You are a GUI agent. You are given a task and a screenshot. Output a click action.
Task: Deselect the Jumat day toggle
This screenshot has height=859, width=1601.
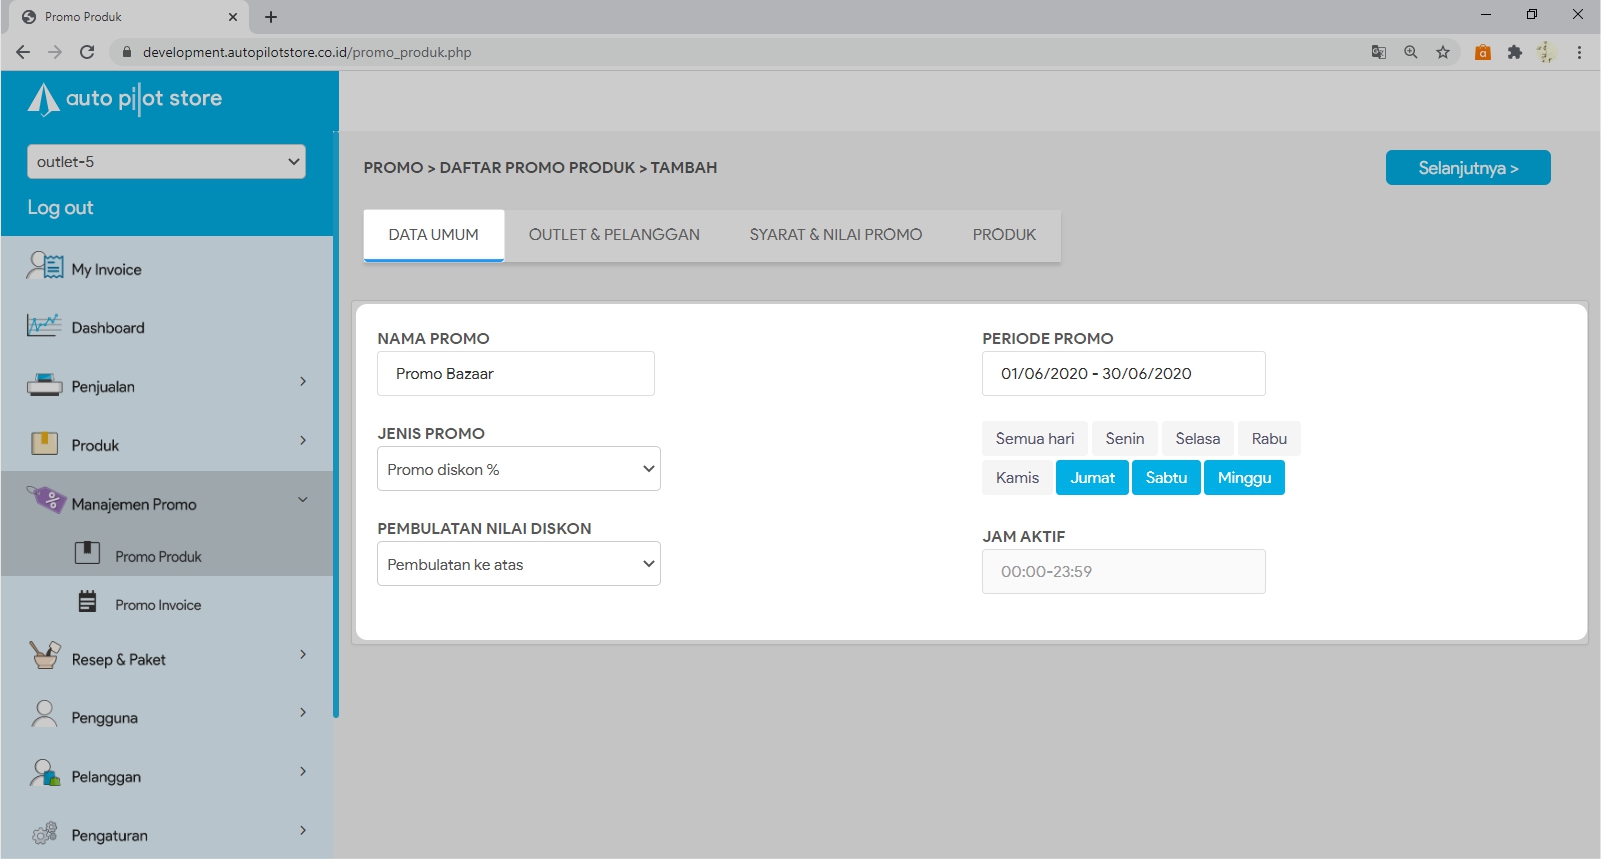[x=1092, y=478]
